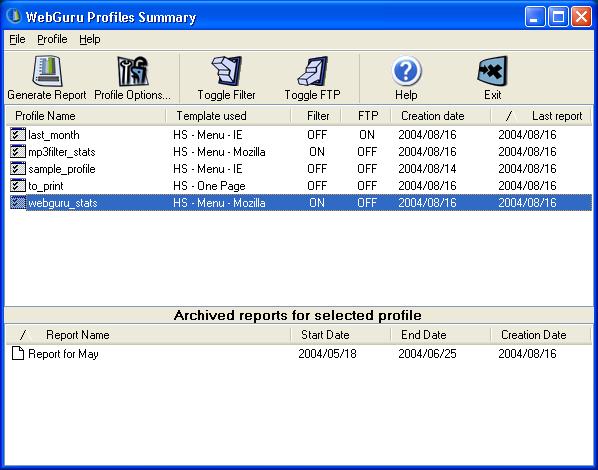Image resolution: width=598 pixels, height=470 pixels.
Task: Click the webguru_stats profile icon
Action: 18,203
